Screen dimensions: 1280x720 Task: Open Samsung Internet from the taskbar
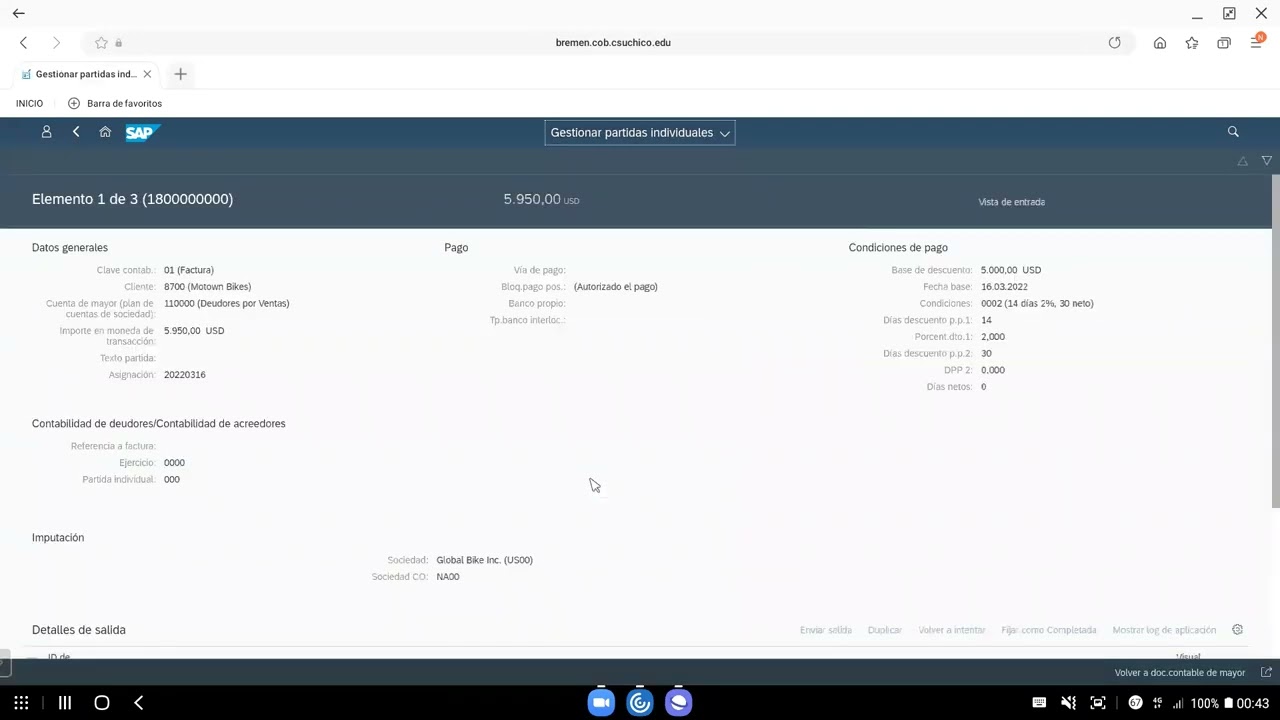click(679, 703)
